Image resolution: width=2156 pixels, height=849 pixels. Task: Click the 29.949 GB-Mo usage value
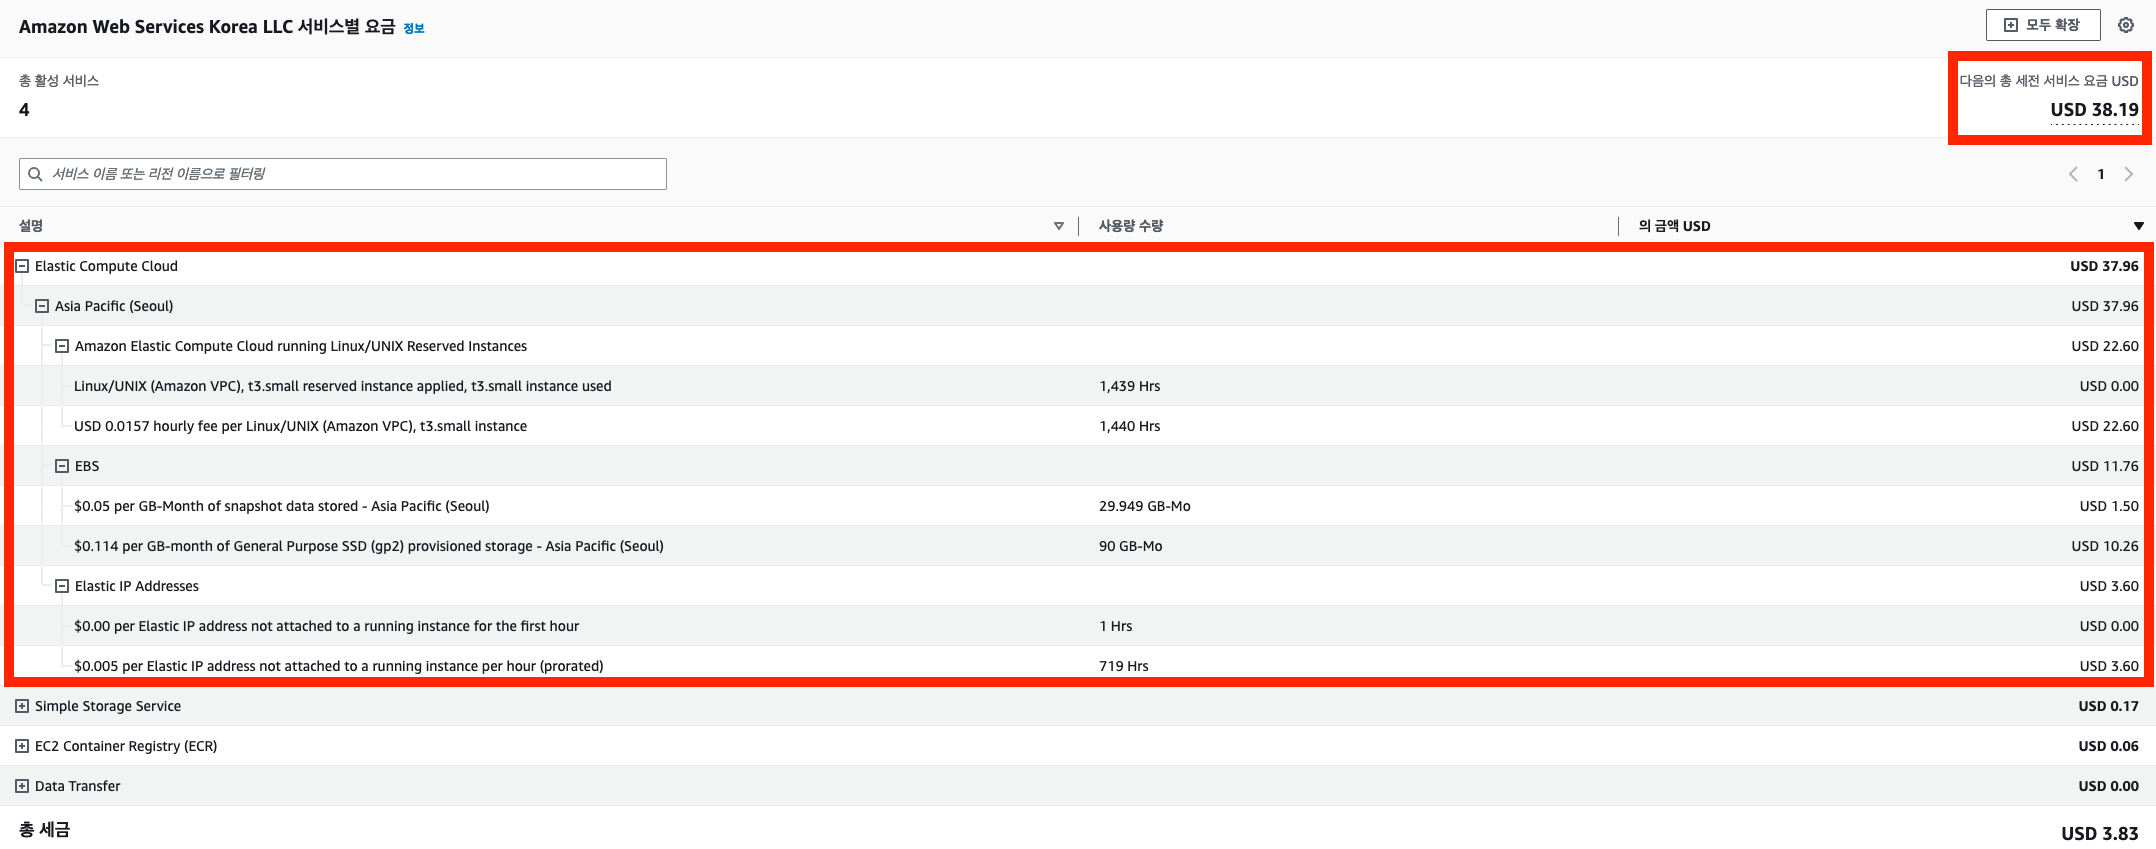pos(1145,506)
